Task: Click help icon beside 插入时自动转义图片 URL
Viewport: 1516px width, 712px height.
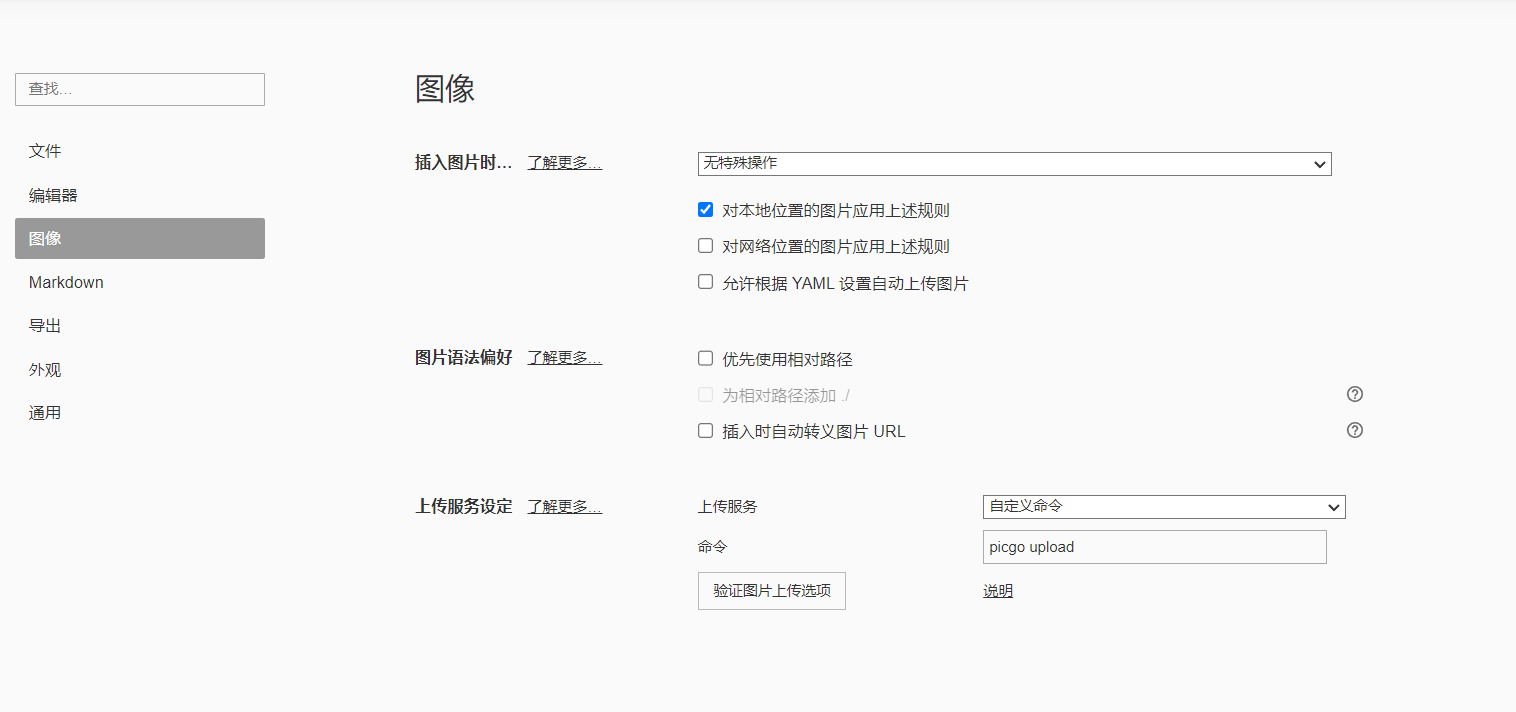Action: point(1355,431)
